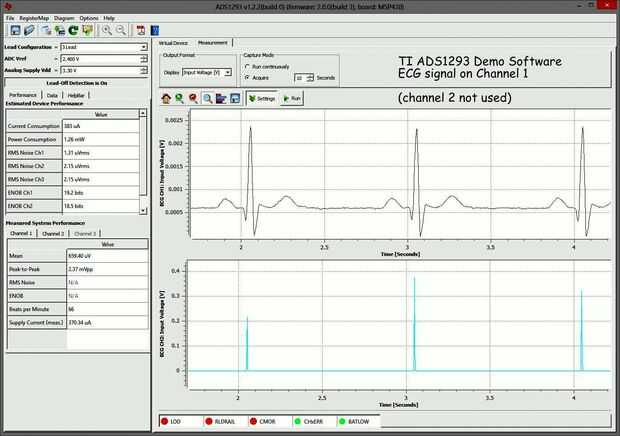Select the blue magnifier zoom tool above the graph
This screenshot has height=436, width=620.
[207, 98]
